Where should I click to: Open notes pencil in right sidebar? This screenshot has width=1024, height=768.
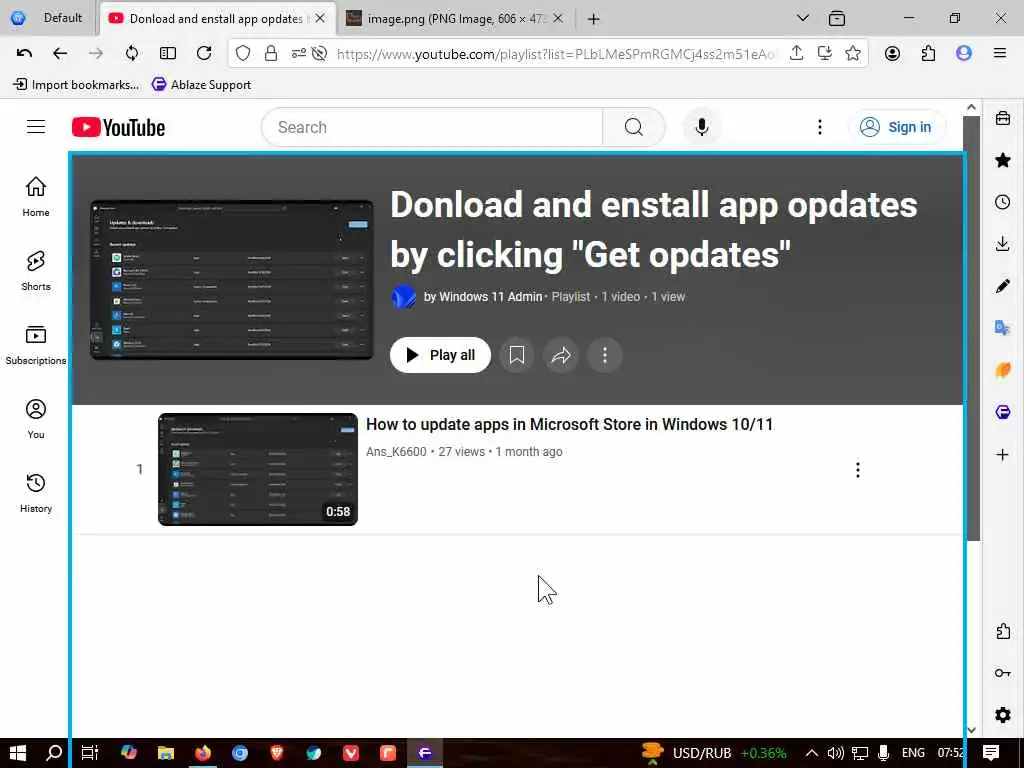pos(1003,286)
